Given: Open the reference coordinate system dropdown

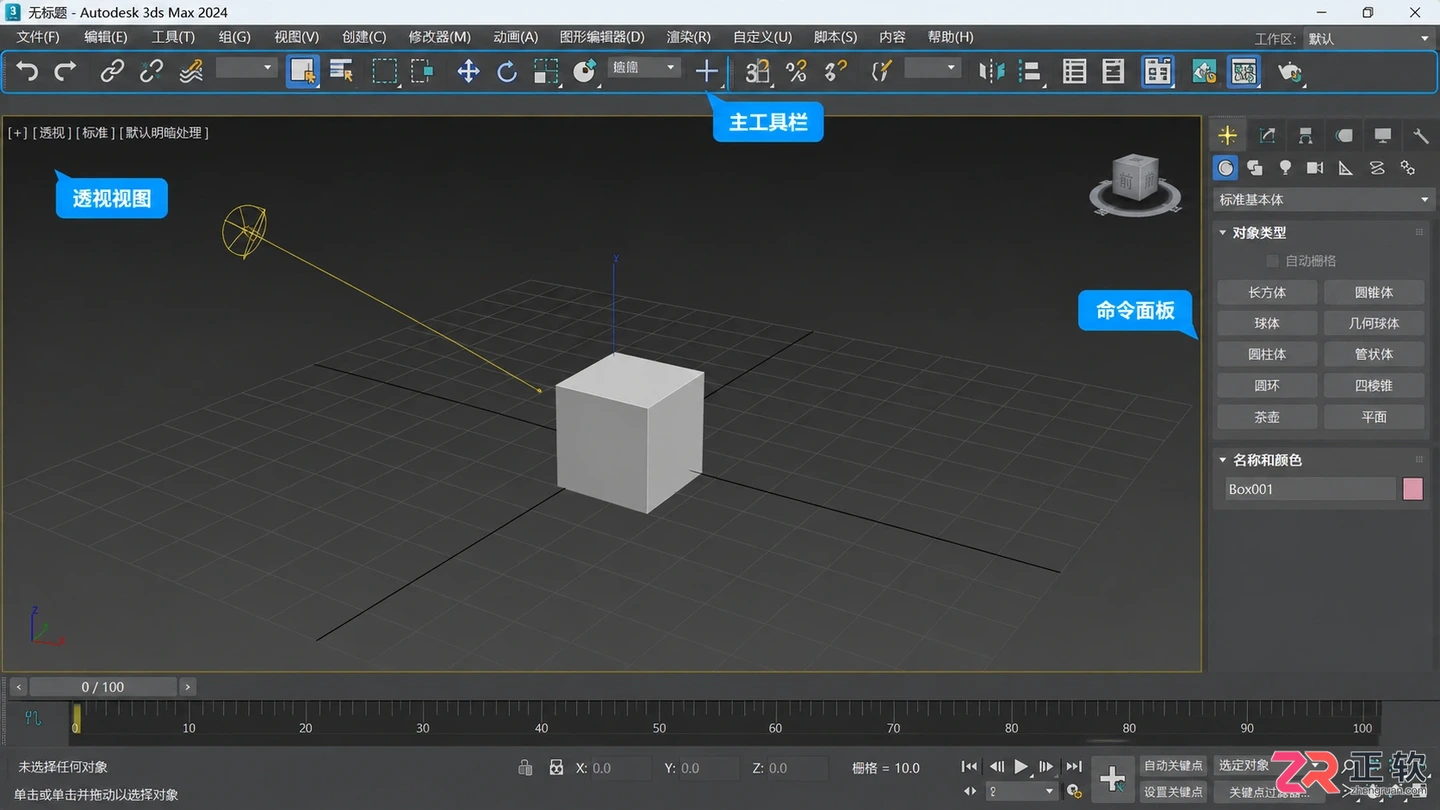Looking at the screenshot, I should (x=644, y=68).
